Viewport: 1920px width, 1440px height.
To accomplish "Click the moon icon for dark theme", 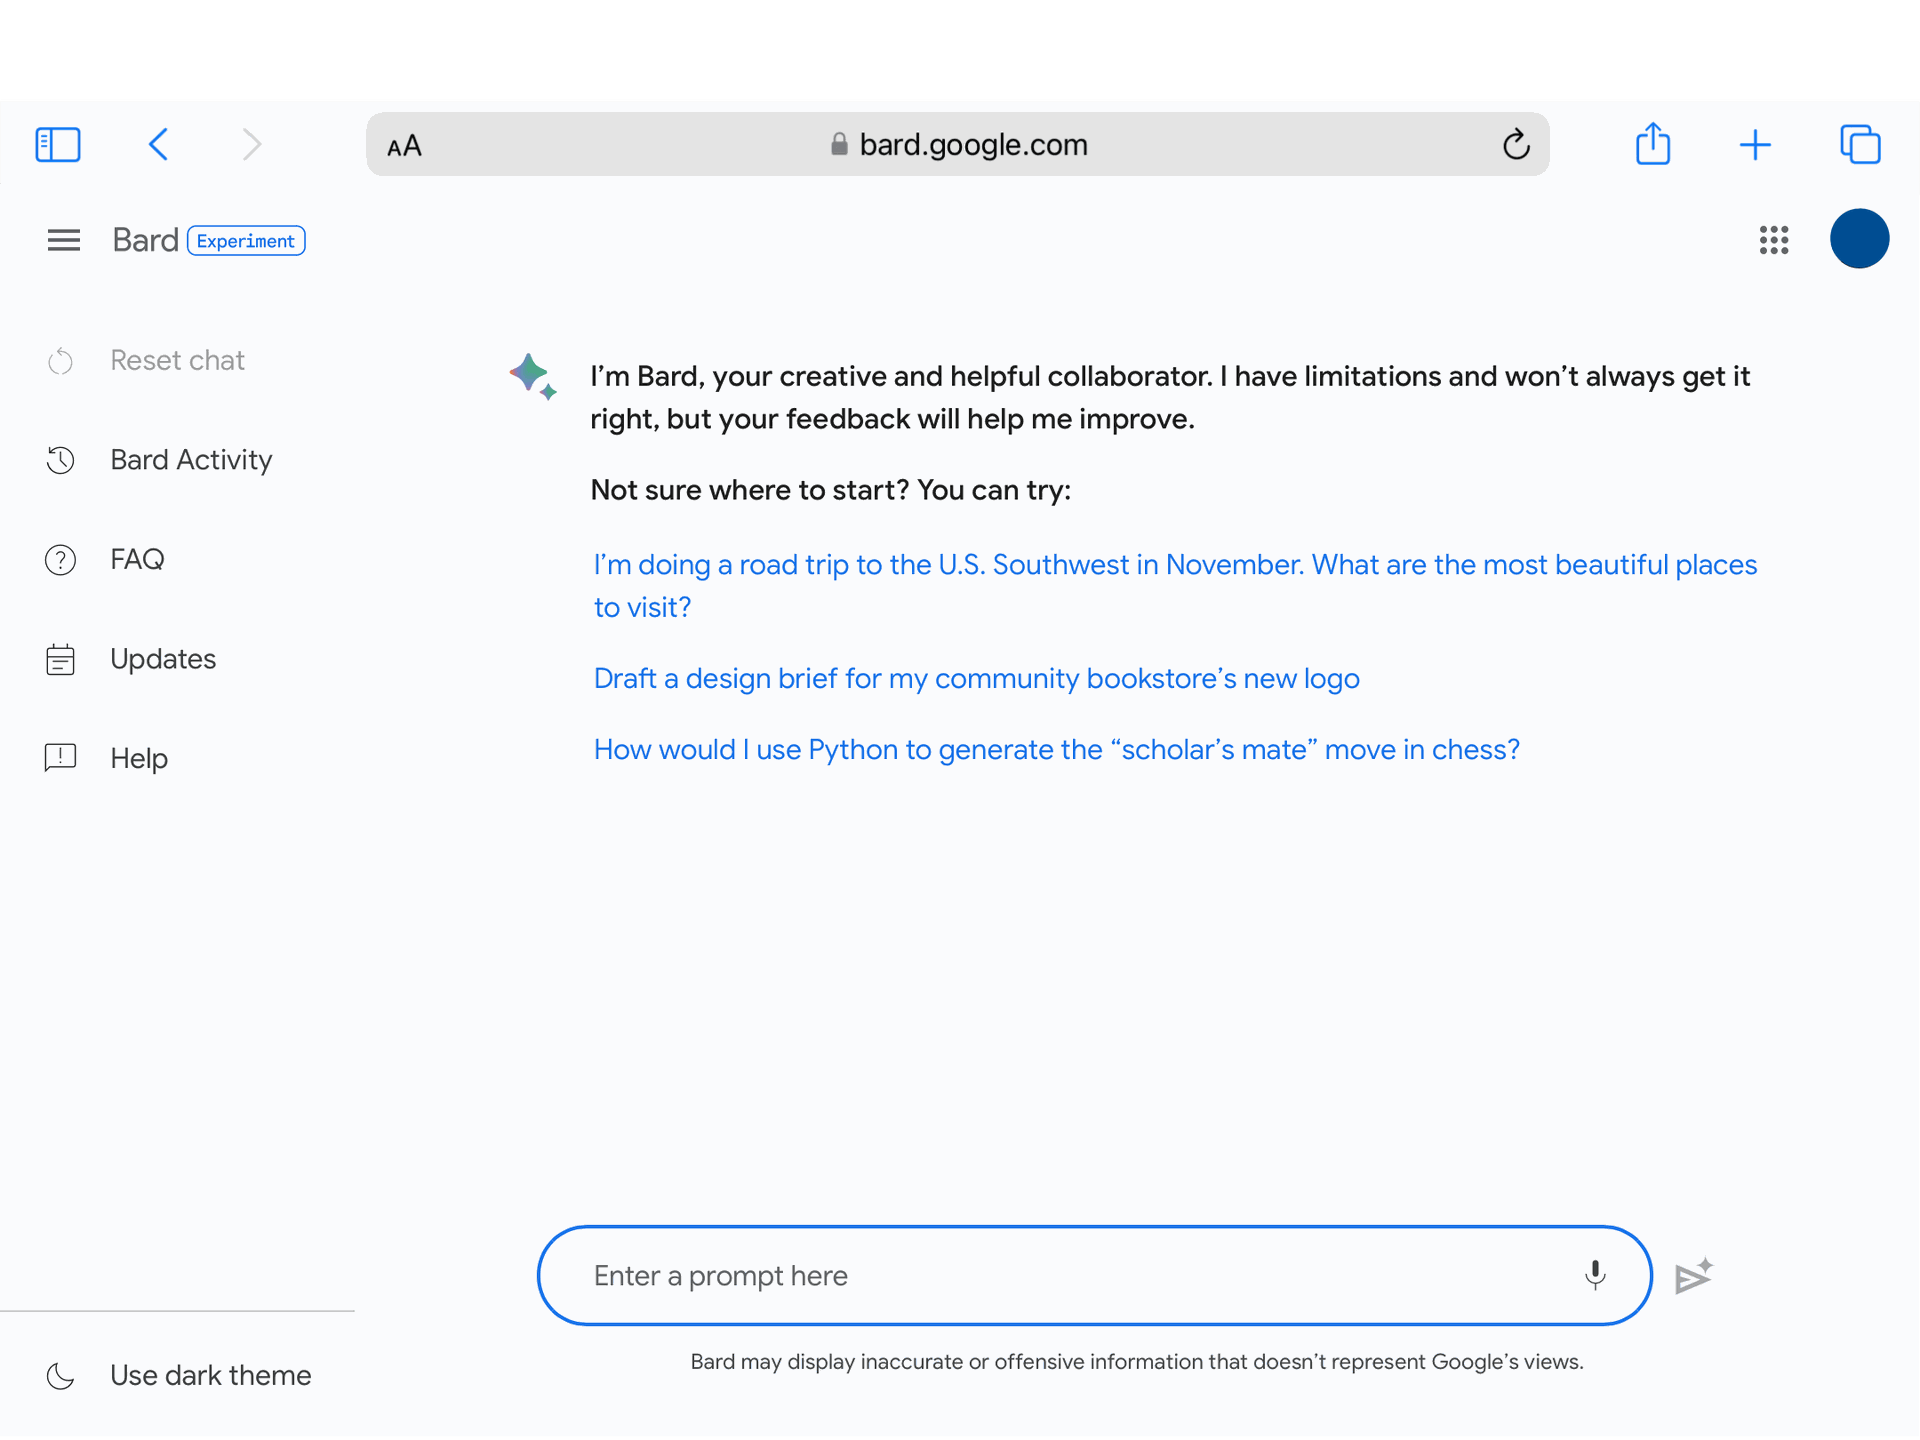I will point(60,1376).
